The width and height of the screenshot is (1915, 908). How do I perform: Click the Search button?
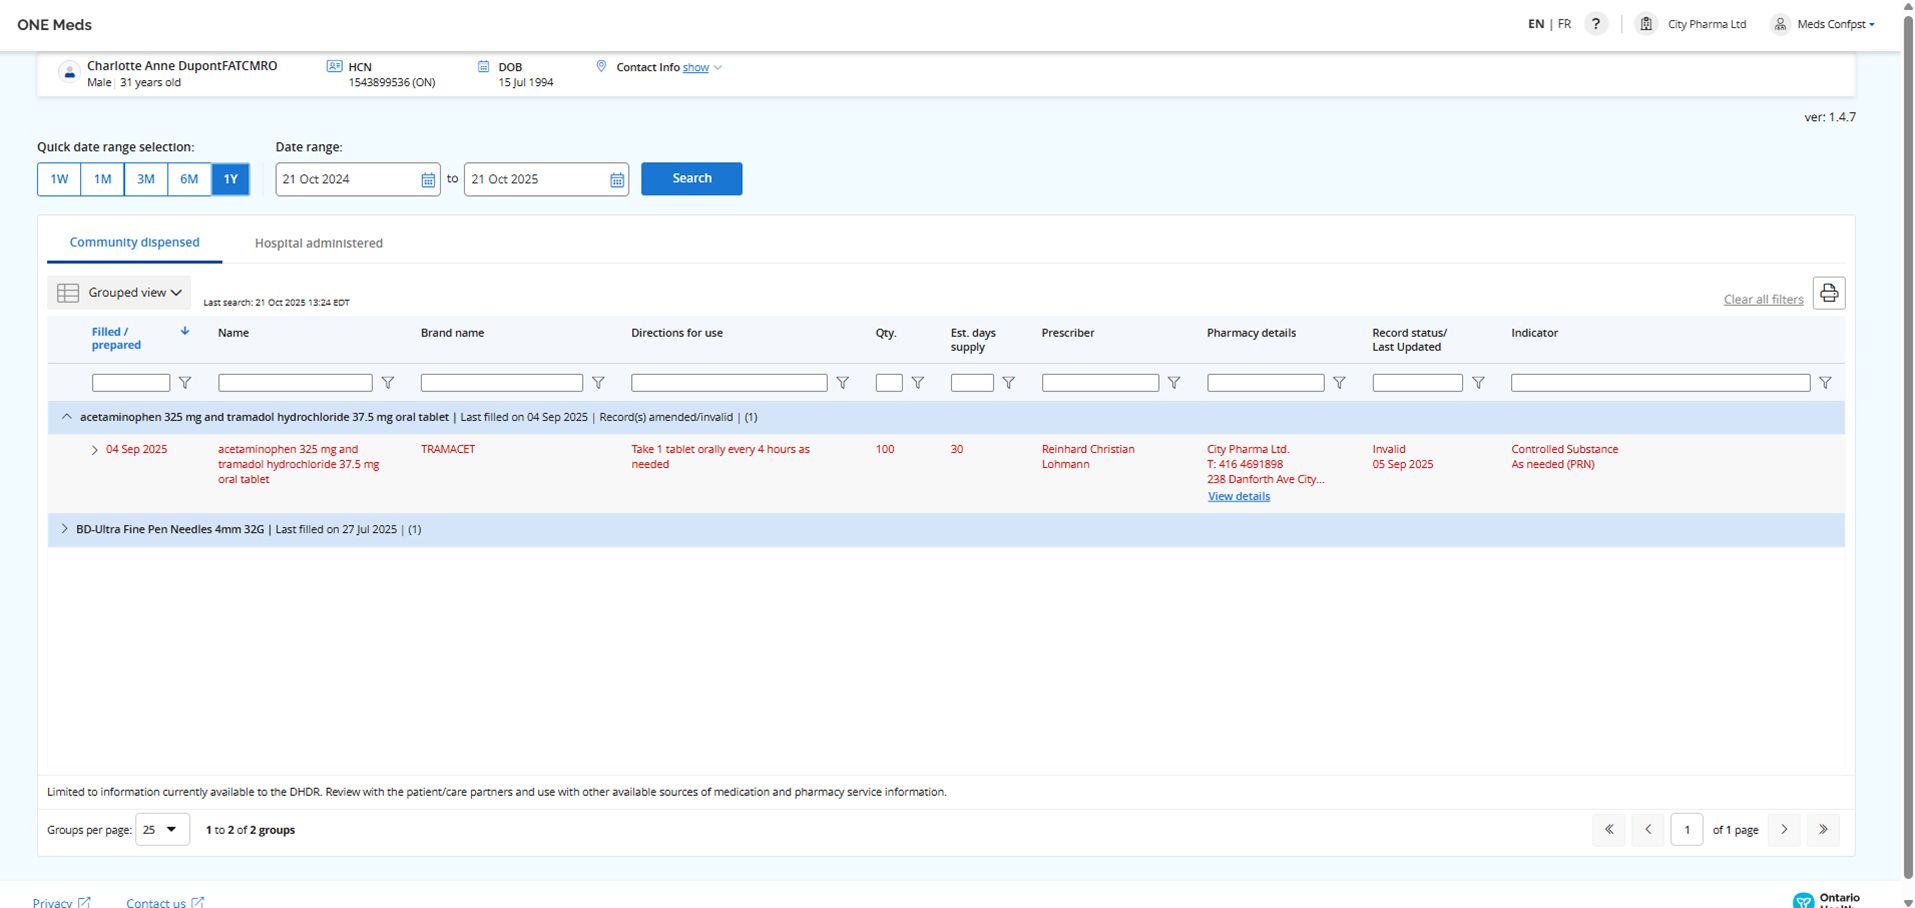click(691, 179)
